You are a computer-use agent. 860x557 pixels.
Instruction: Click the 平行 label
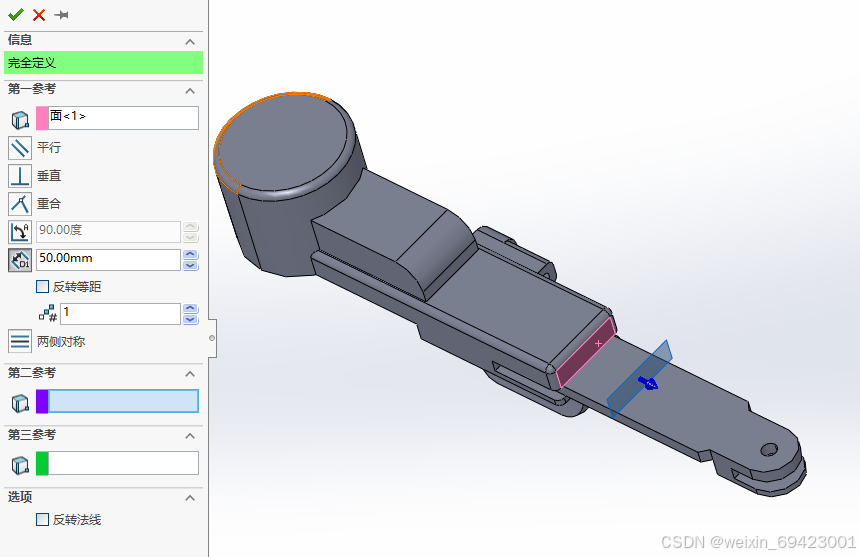click(49, 147)
